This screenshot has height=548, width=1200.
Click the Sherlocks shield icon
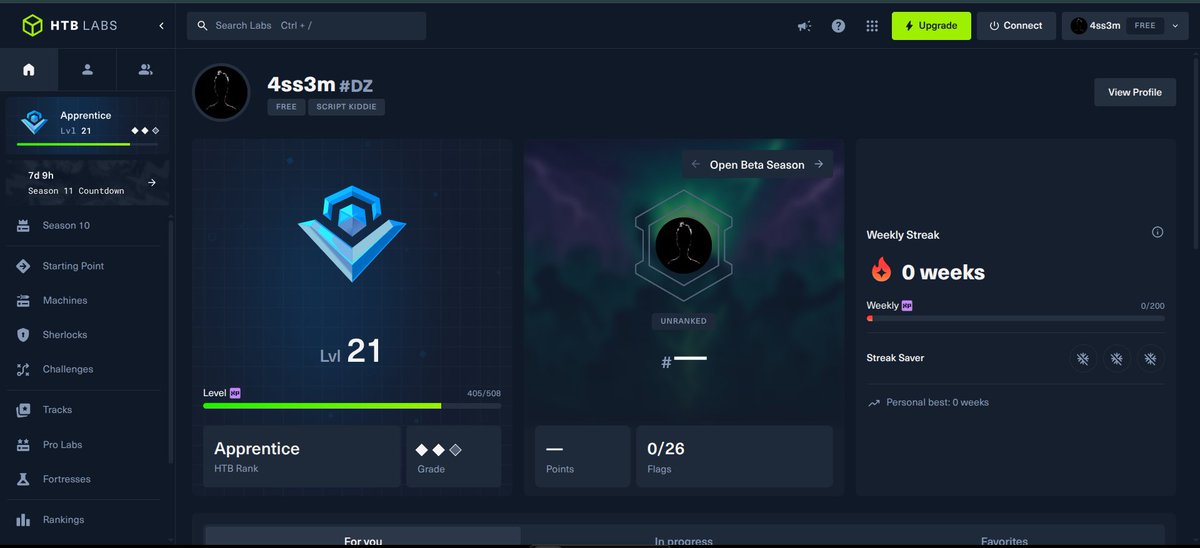click(23, 335)
